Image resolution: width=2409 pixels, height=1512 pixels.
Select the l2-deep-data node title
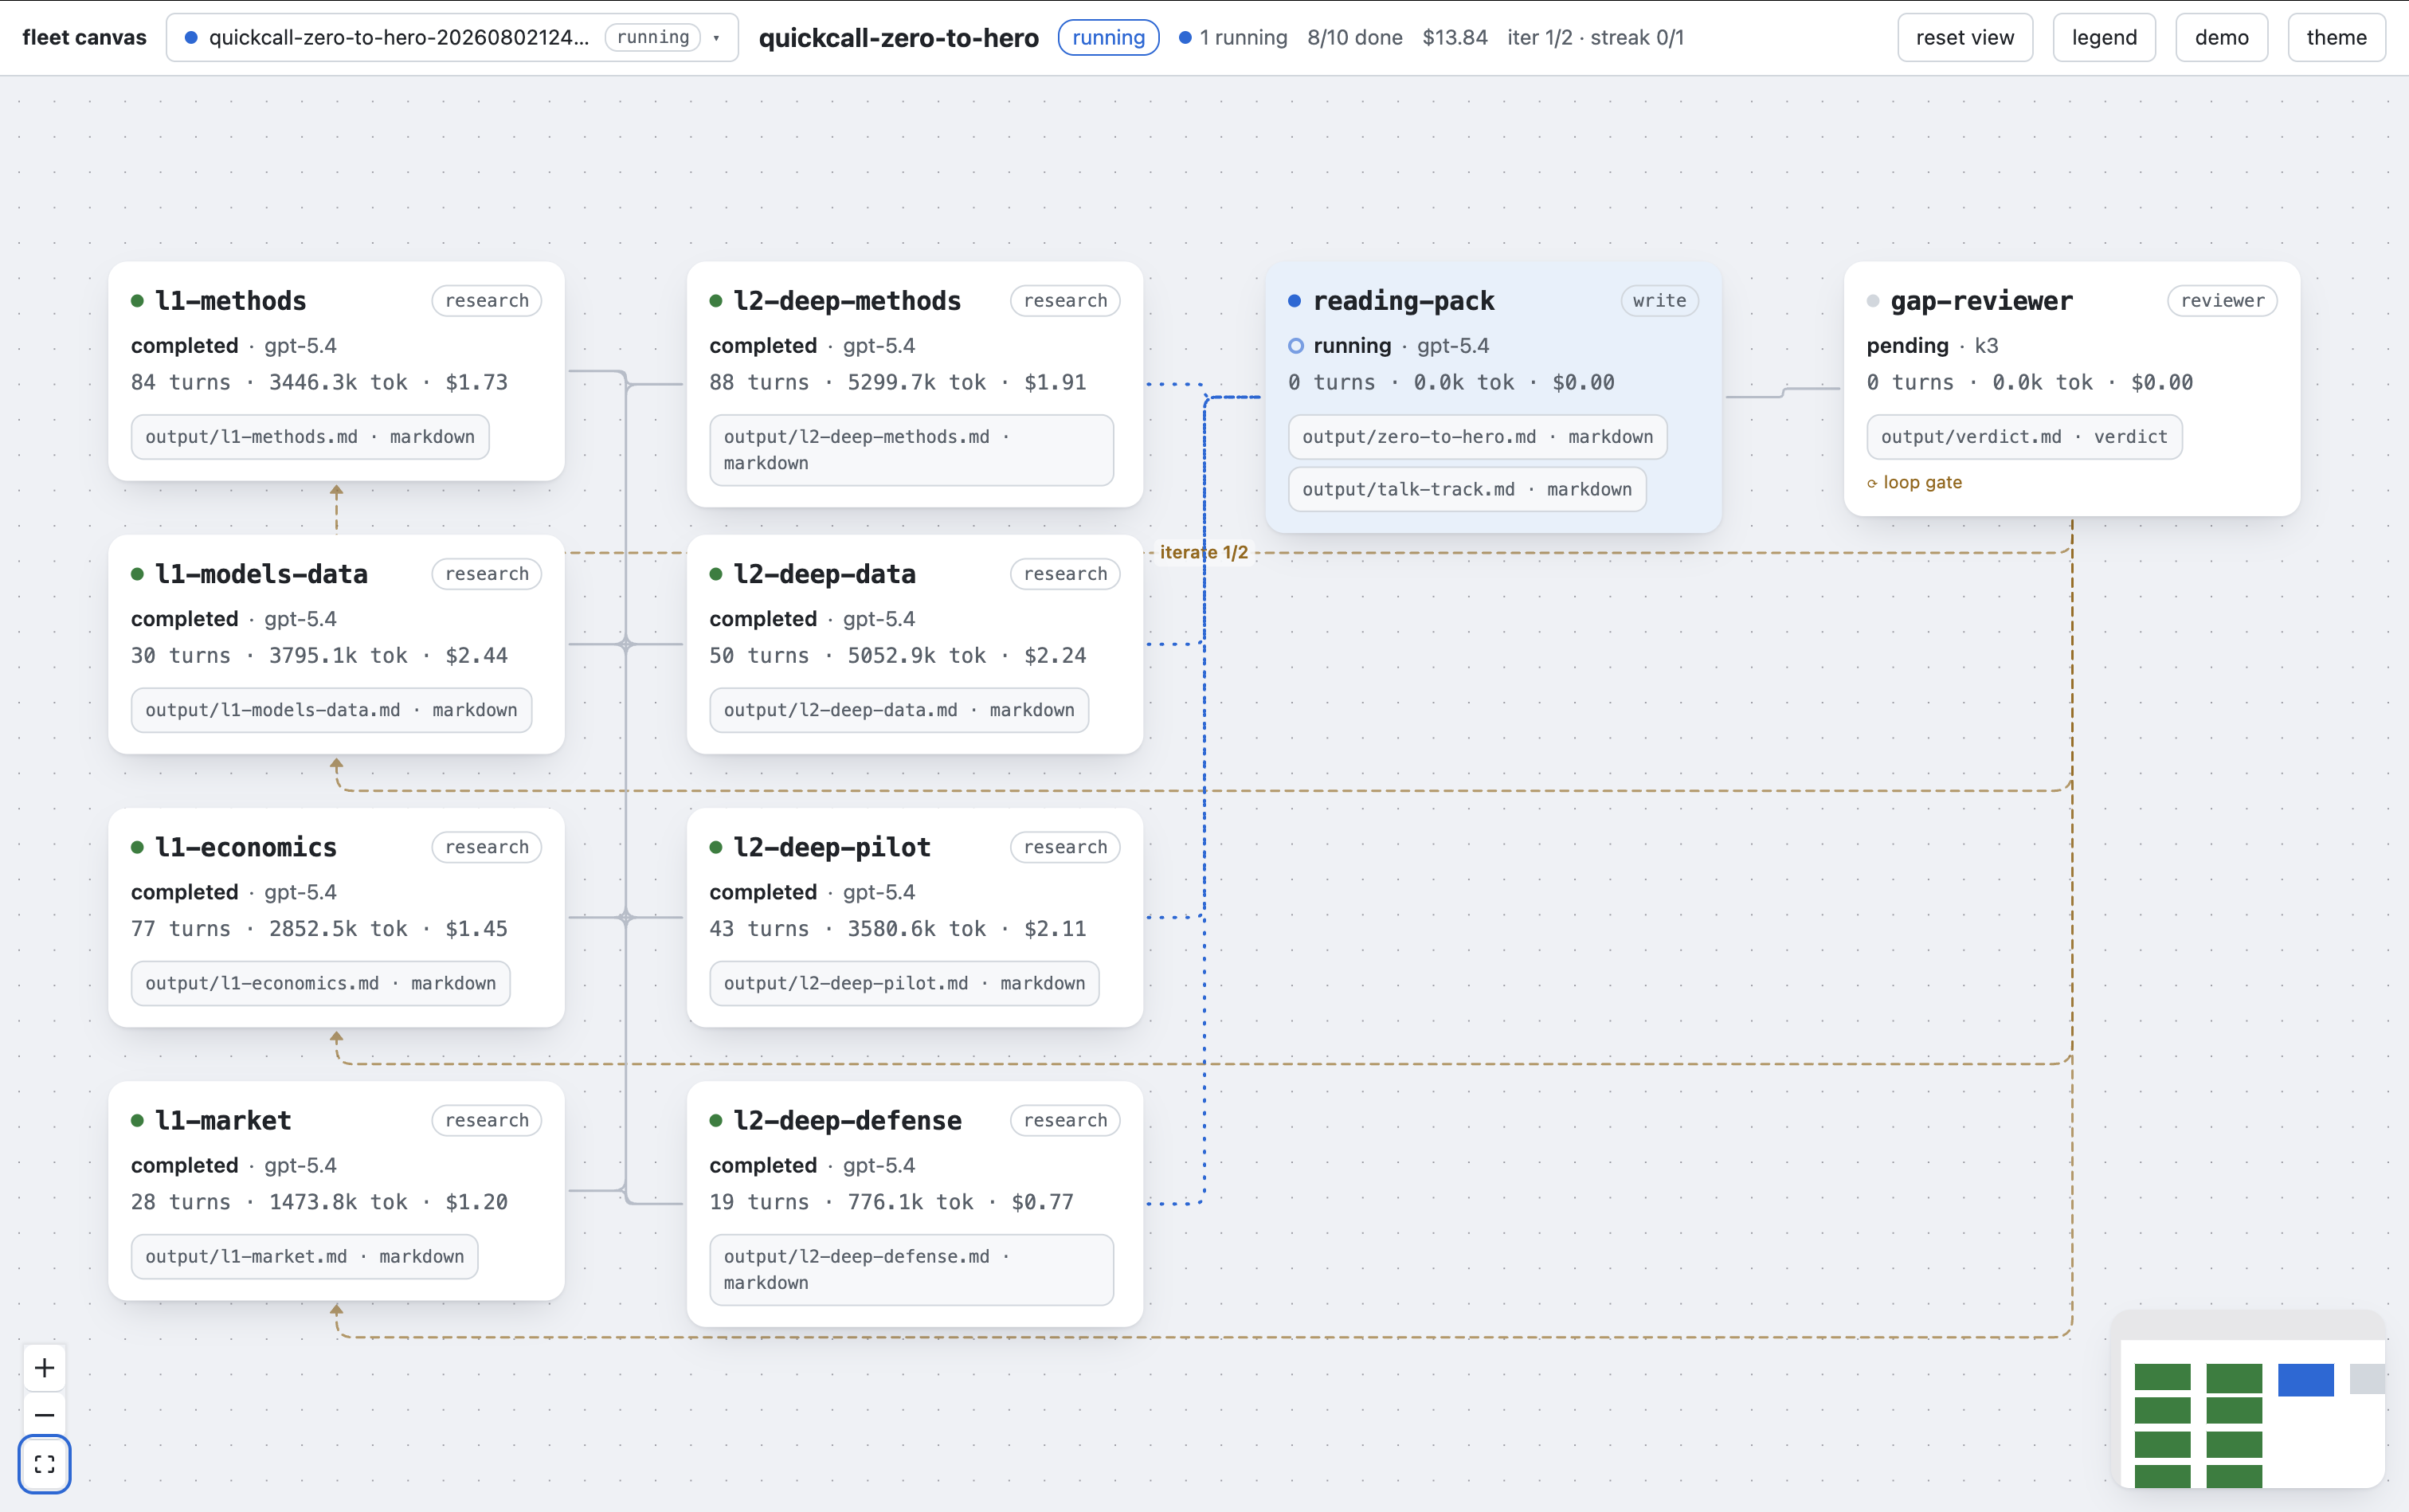pyautogui.click(x=824, y=574)
